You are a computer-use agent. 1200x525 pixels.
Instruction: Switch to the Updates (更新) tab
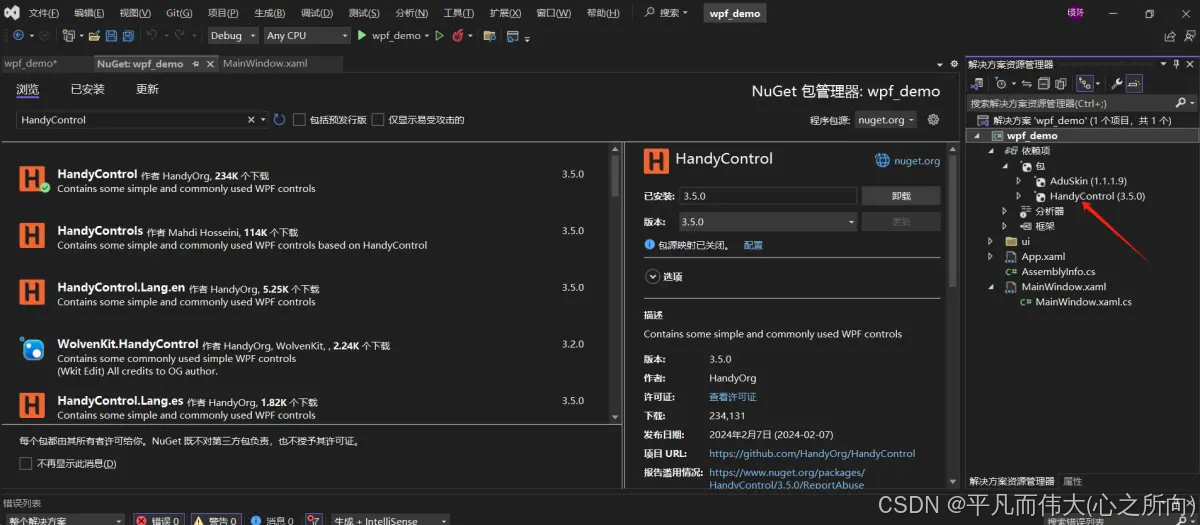[x=147, y=89]
